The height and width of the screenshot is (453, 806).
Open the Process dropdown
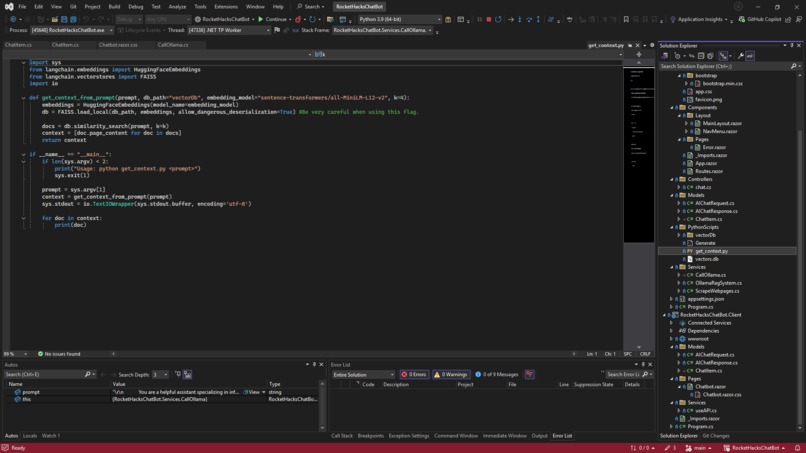(x=111, y=30)
